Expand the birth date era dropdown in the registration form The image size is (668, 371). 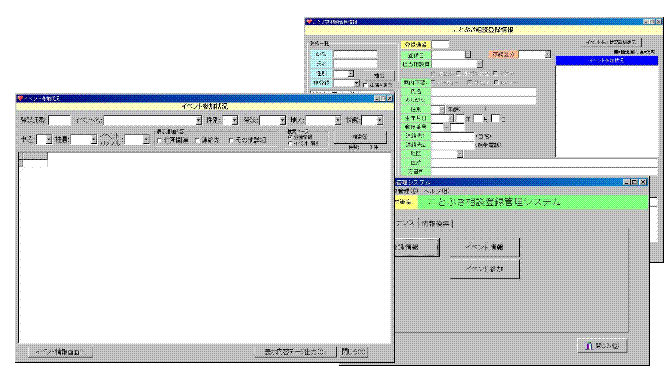450,119
